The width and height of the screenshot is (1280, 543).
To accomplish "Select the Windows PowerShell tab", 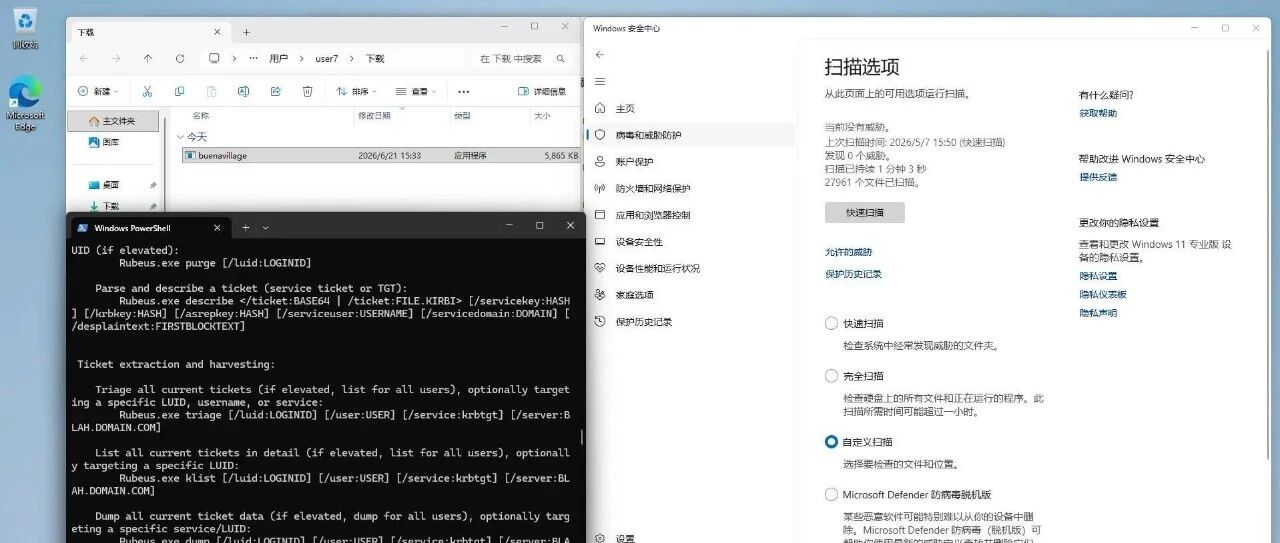I will pos(150,227).
